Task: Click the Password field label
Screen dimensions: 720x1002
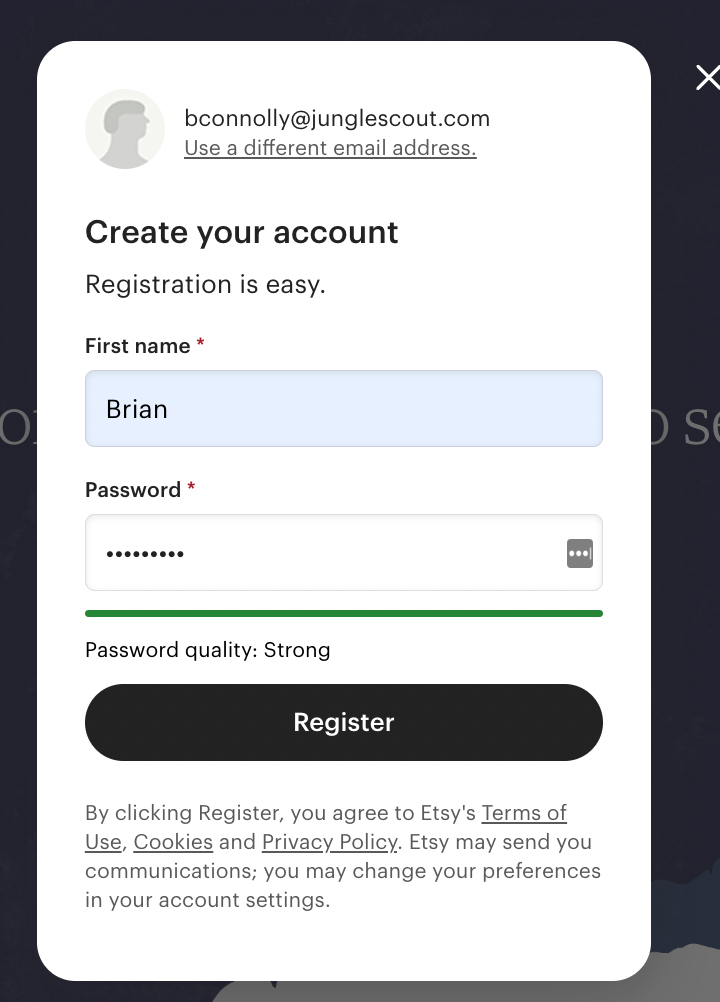Action: [133, 489]
